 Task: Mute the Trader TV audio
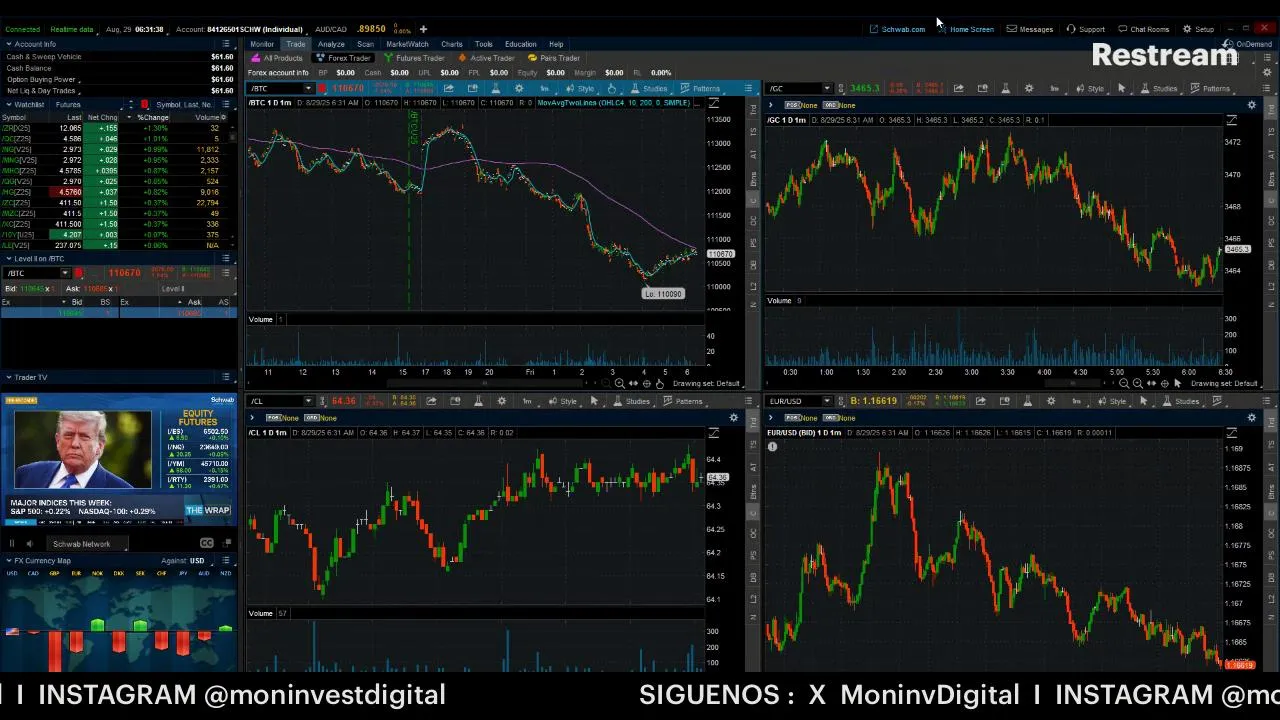30,544
